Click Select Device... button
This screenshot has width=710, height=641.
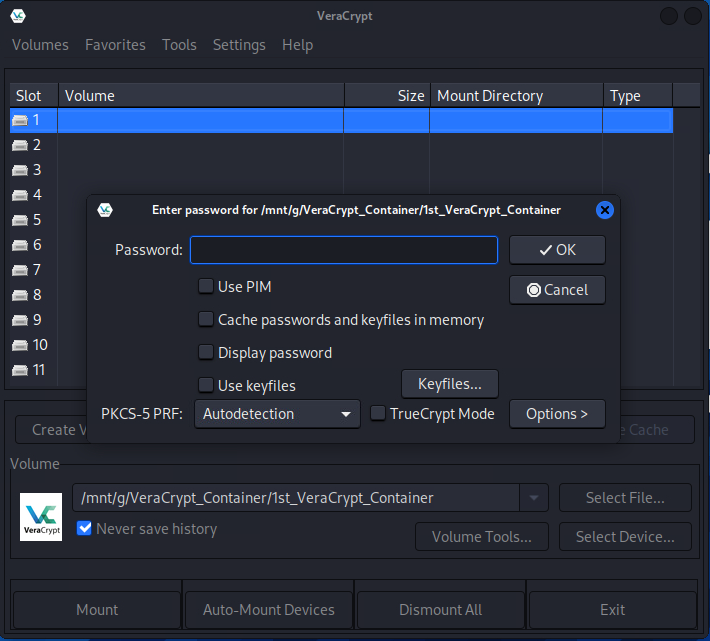coord(625,537)
